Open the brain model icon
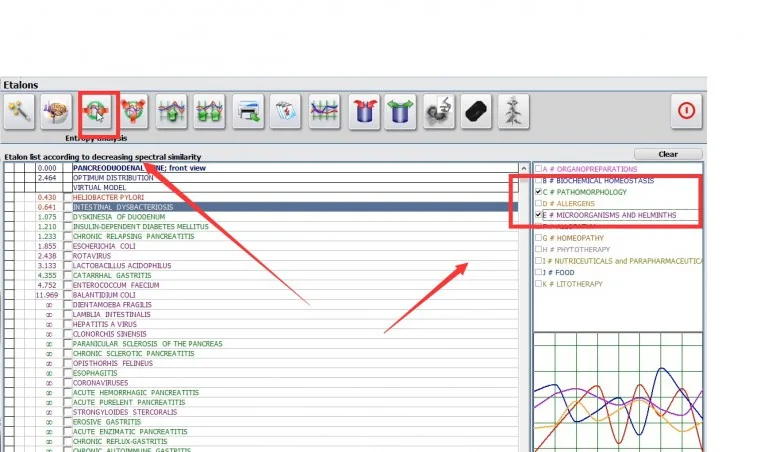Image resolution: width=768 pixels, height=452 pixels. (x=56, y=112)
